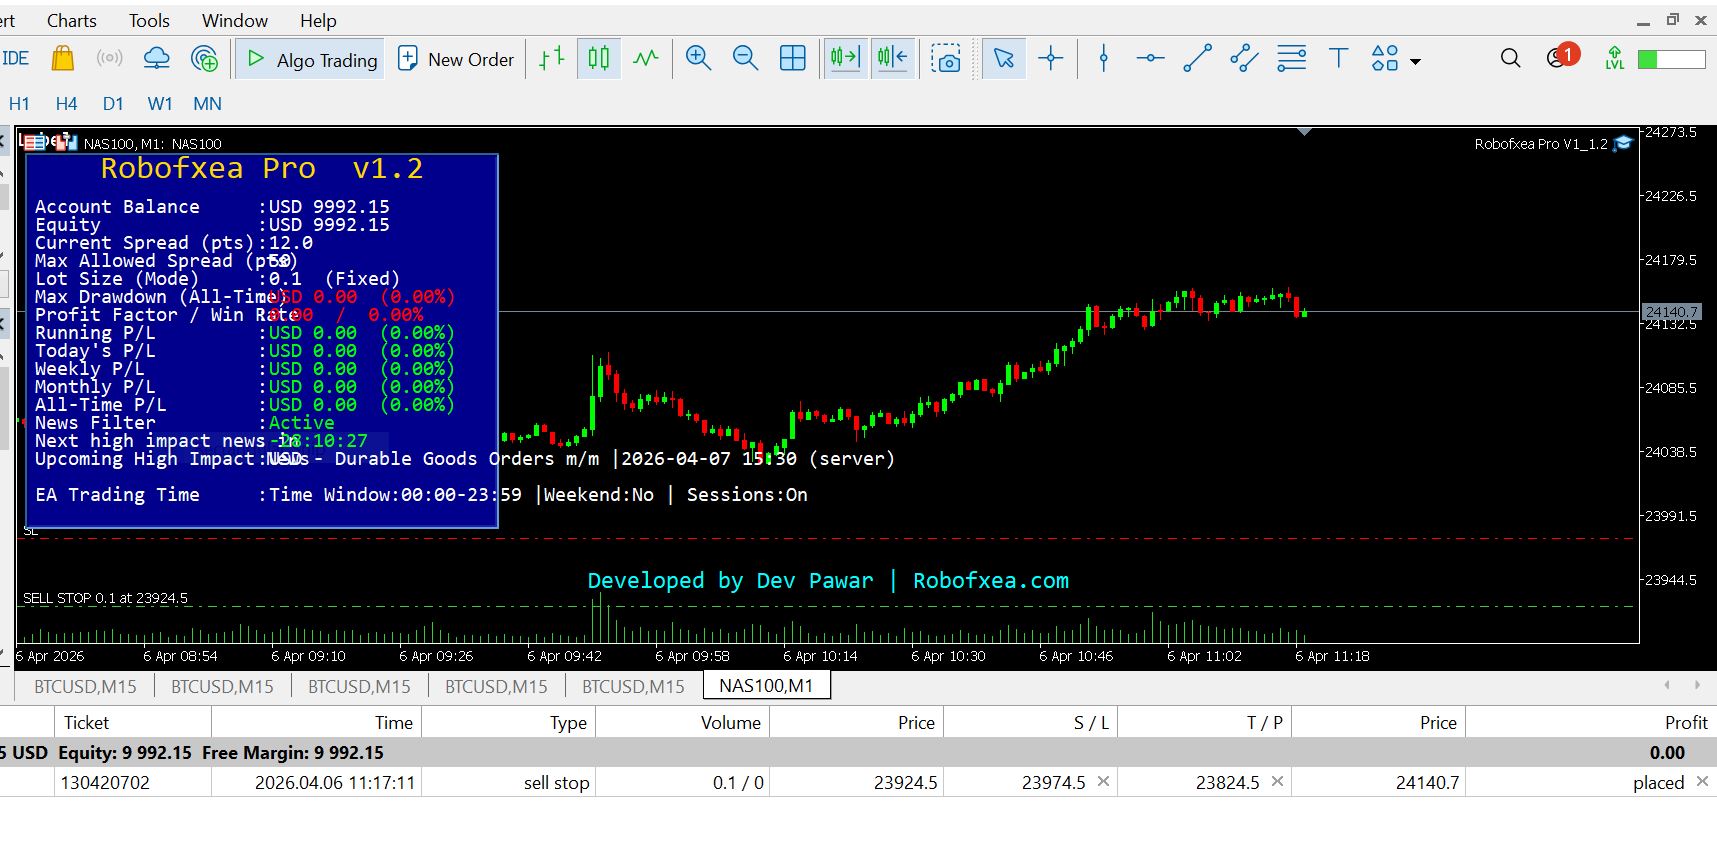
Task: Select the text label tool
Action: [x=1338, y=59]
